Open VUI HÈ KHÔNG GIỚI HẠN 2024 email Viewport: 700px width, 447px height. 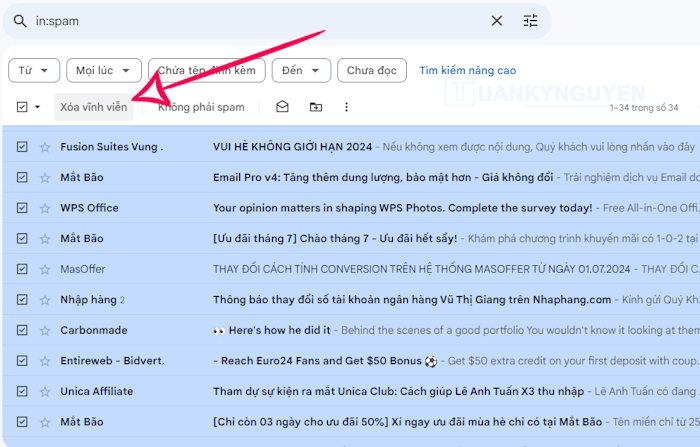click(x=292, y=147)
